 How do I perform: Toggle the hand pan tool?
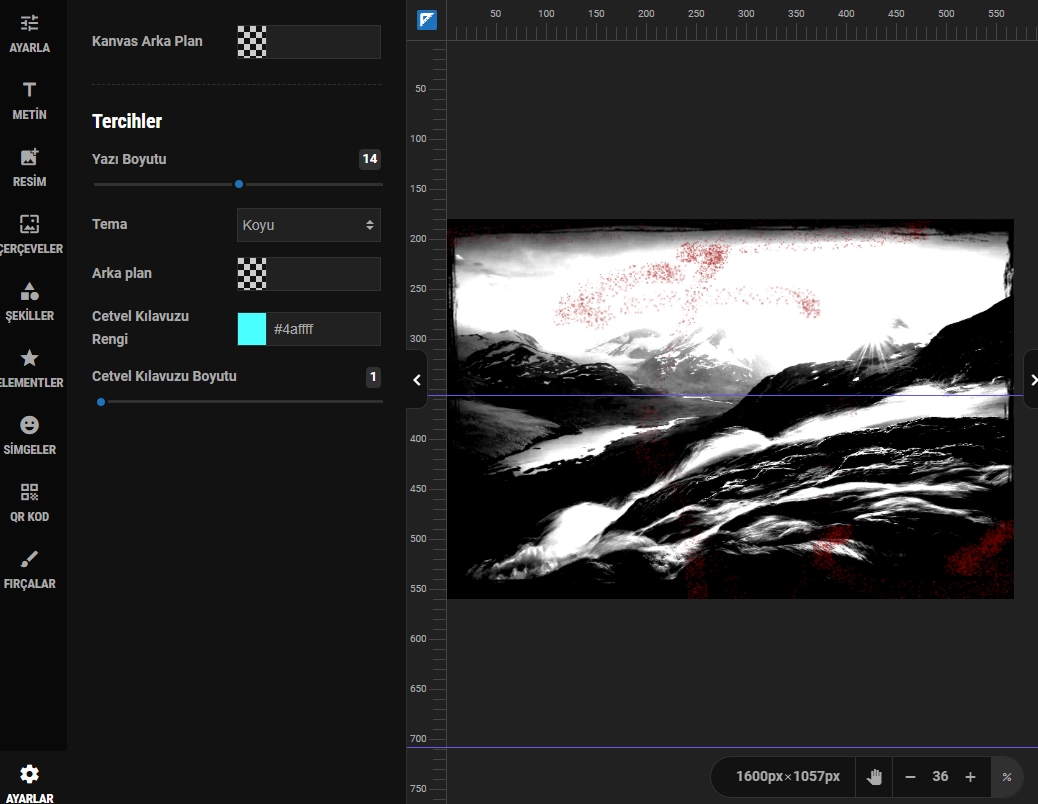(874, 777)
